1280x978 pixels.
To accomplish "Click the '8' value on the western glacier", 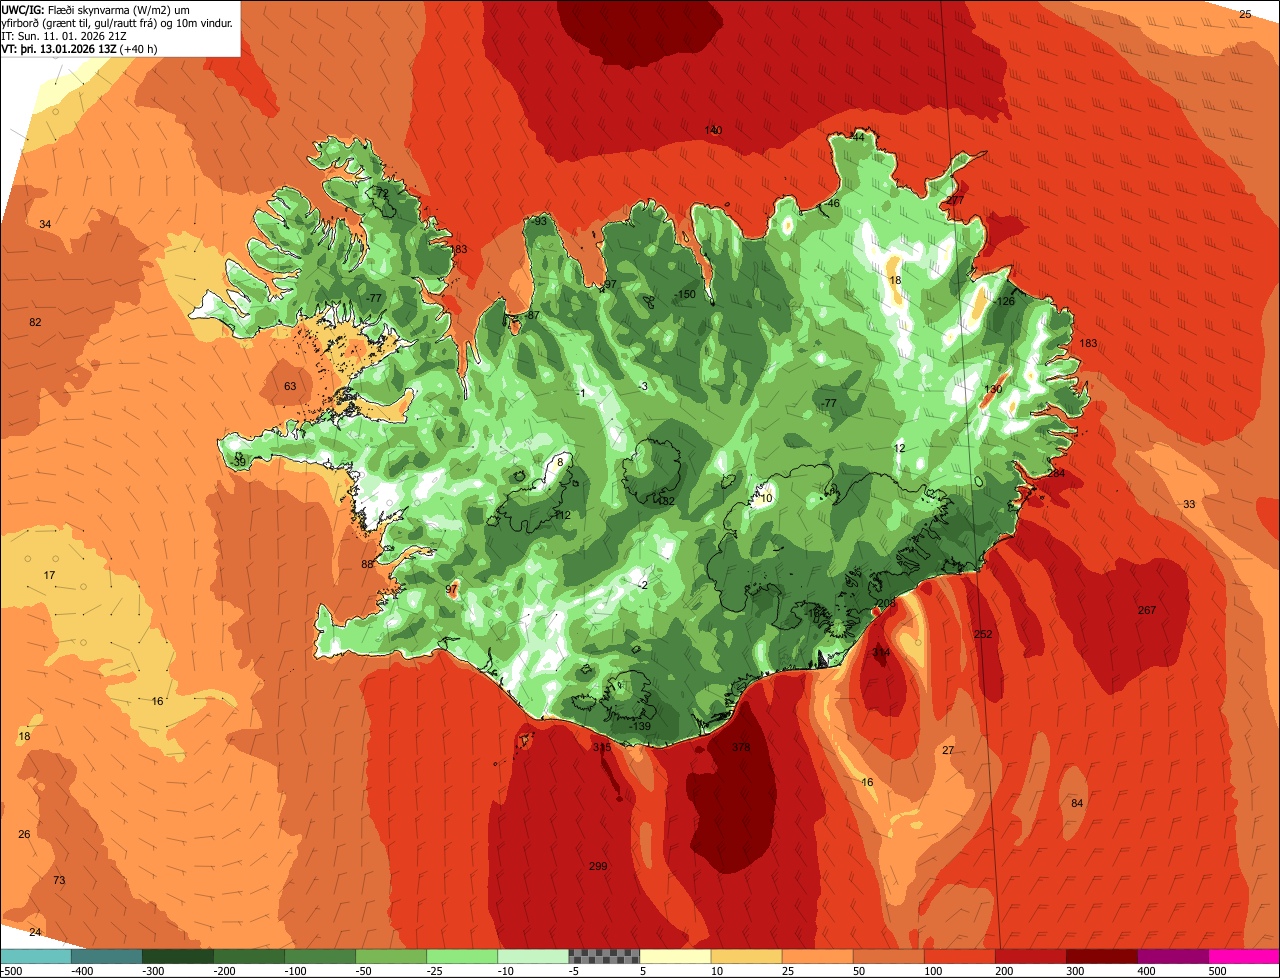I will point(561,462).
